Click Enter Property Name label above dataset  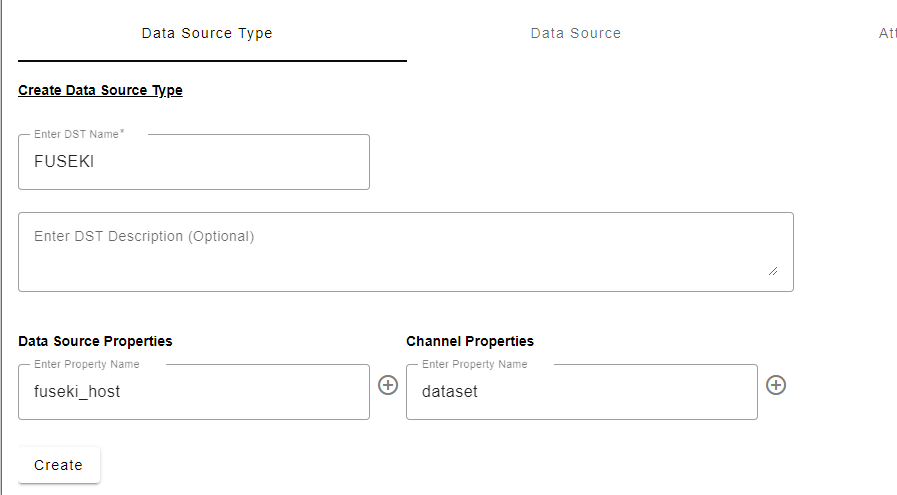pos(475,364)
